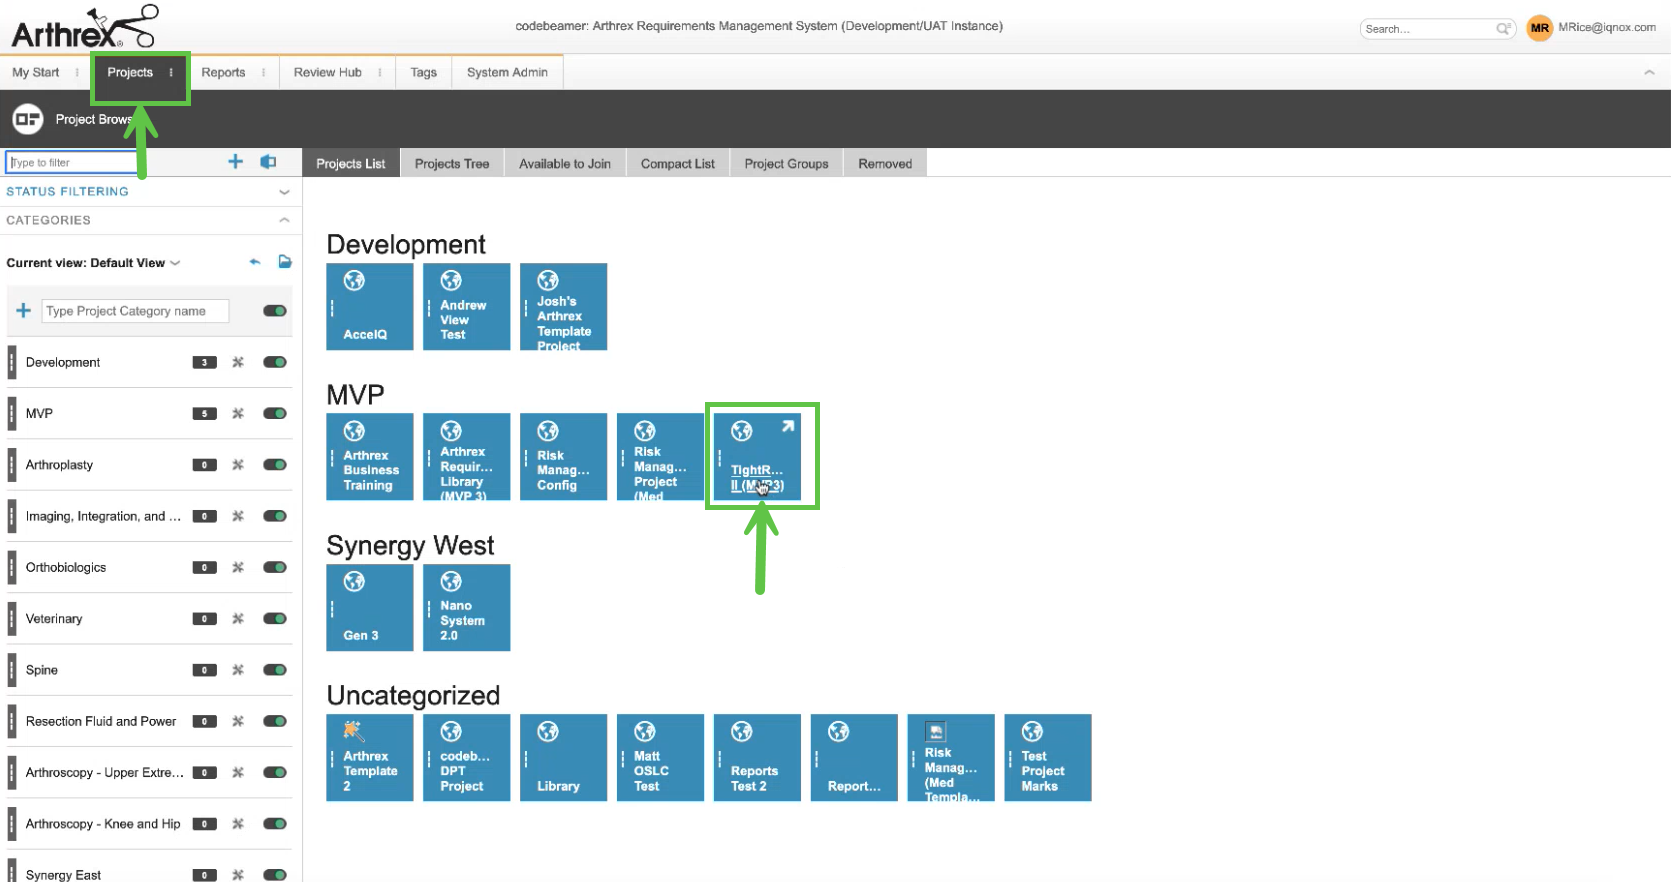This screenshot has height=882, width=1671.
Task: Click the blue undo arrow in Current view row
Action: coord(255,262)
